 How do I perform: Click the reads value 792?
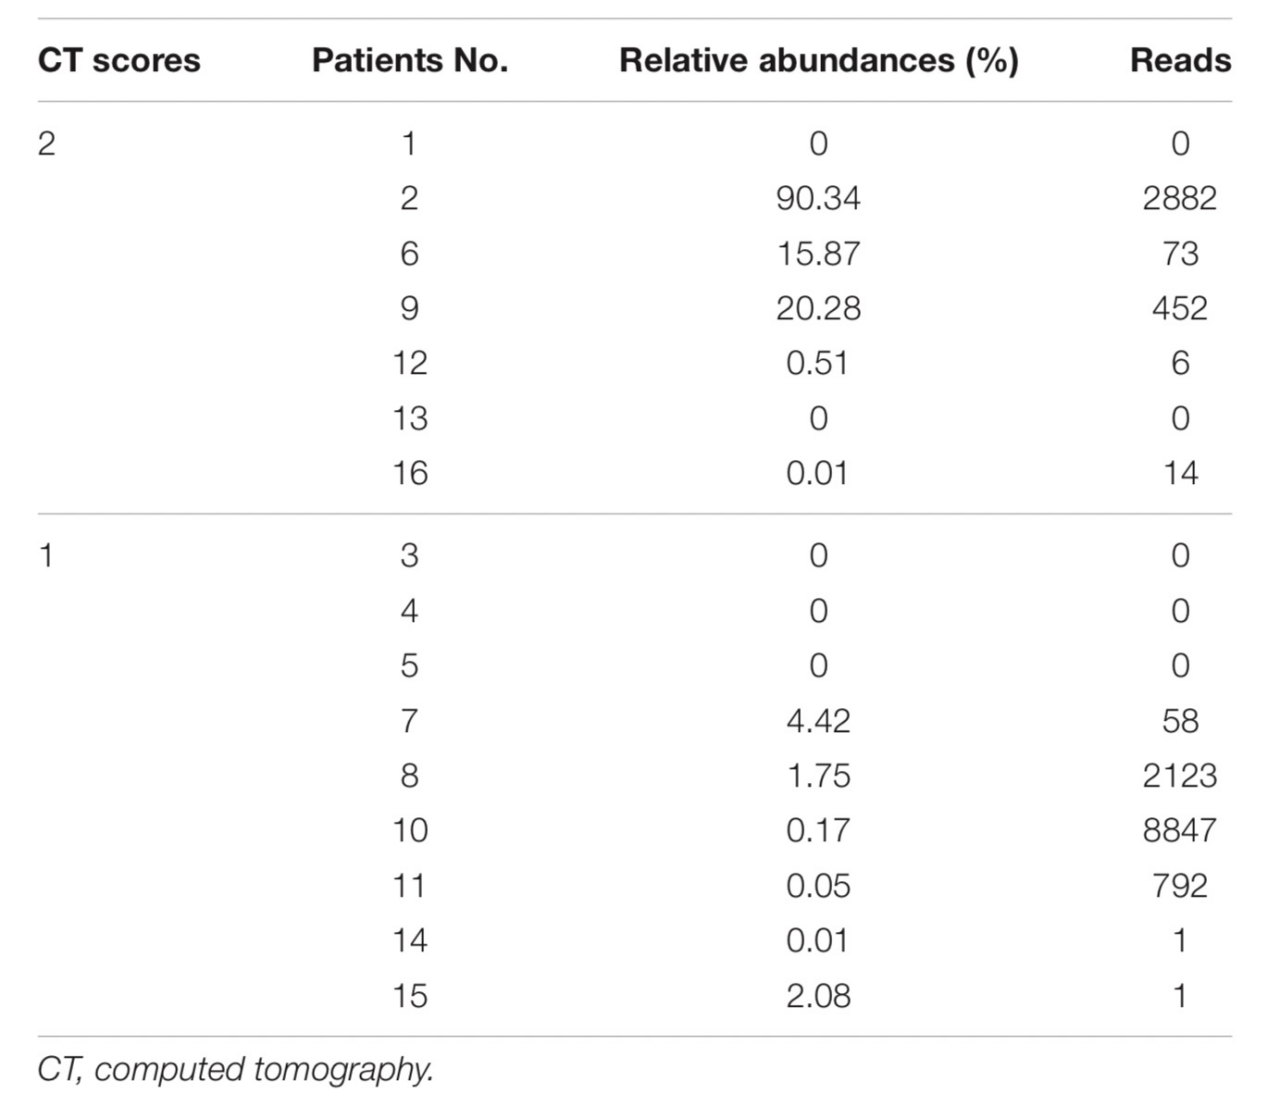(x=1180, y=885)
